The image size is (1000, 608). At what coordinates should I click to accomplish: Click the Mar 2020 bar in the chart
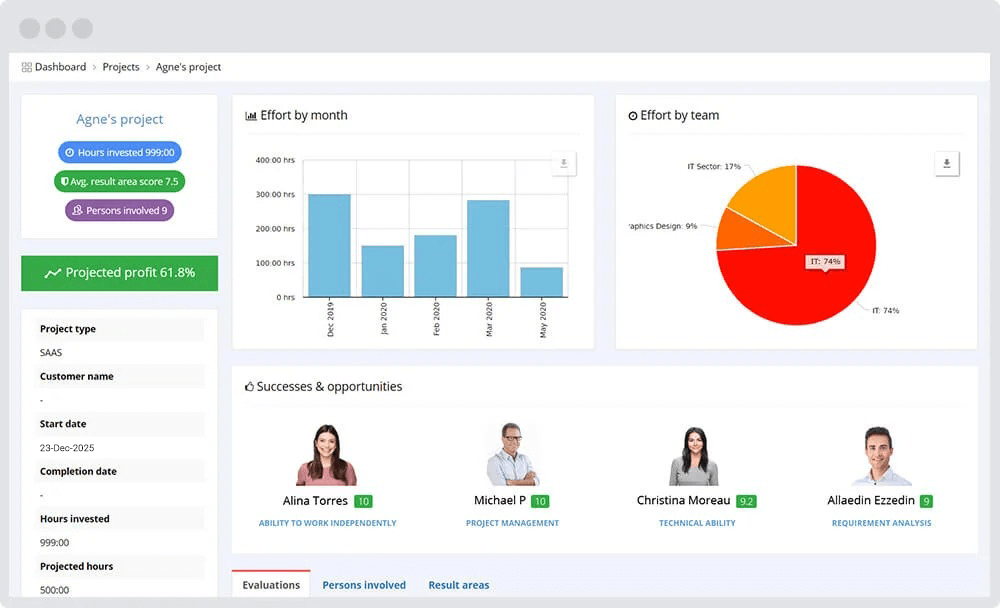pos(487,248)
